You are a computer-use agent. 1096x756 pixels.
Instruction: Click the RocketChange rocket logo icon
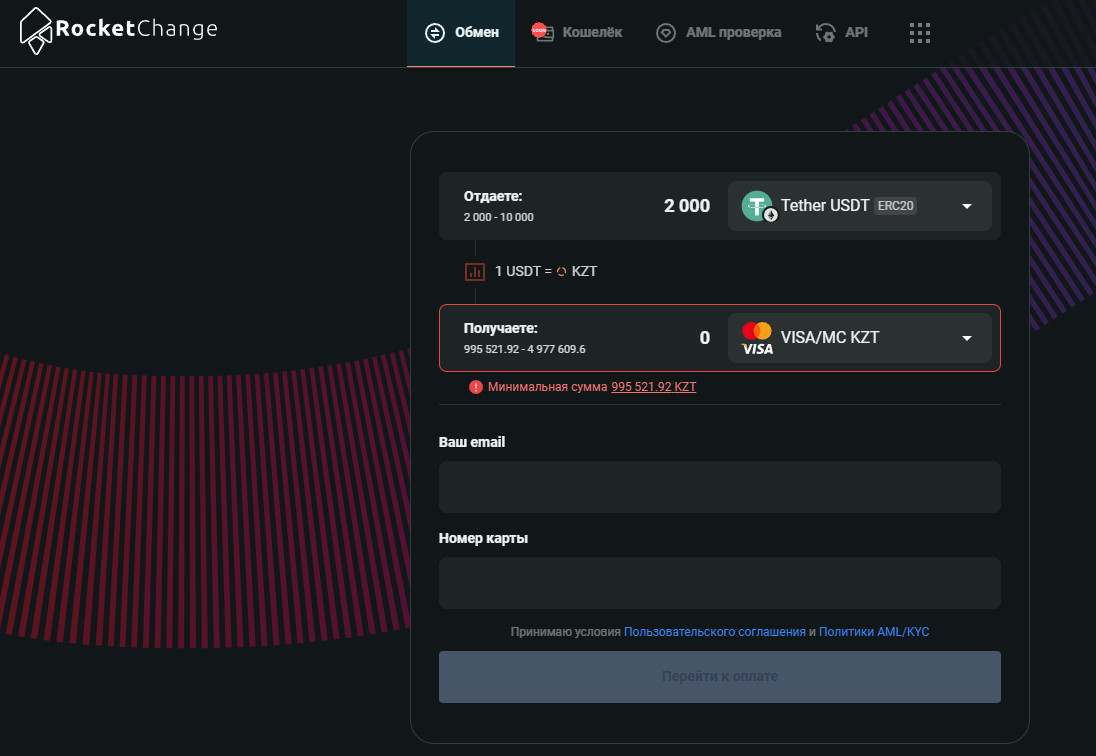click(x=36, y=31)
